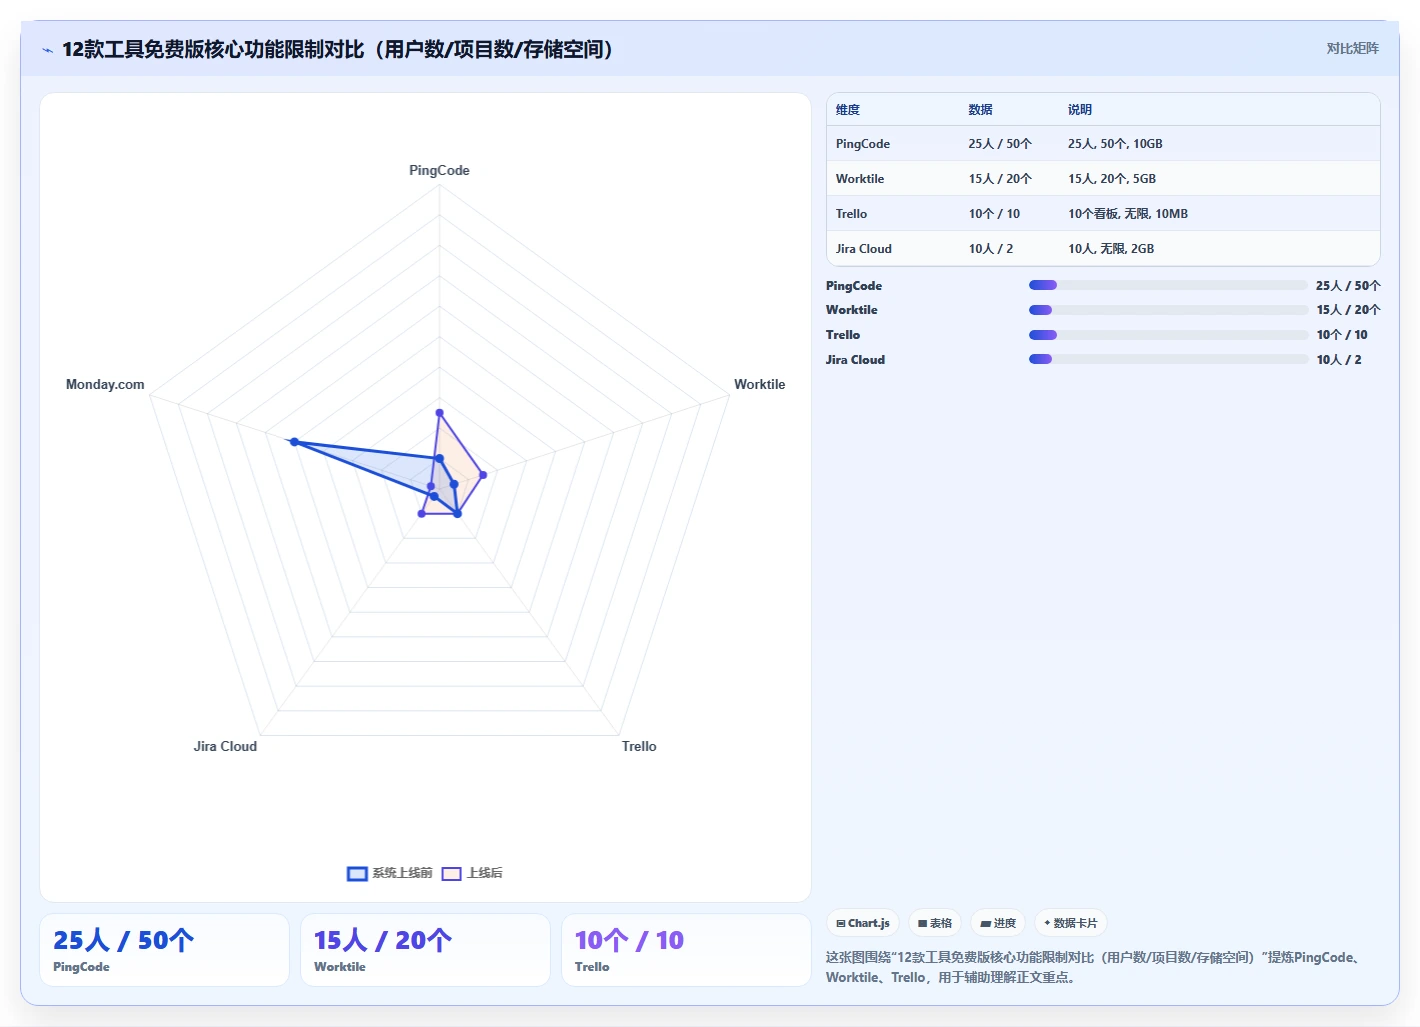Viewport: 1420px width, 1027px height.
Task: Click the Trello axis label on radar chart
Action: coord(639,746)
